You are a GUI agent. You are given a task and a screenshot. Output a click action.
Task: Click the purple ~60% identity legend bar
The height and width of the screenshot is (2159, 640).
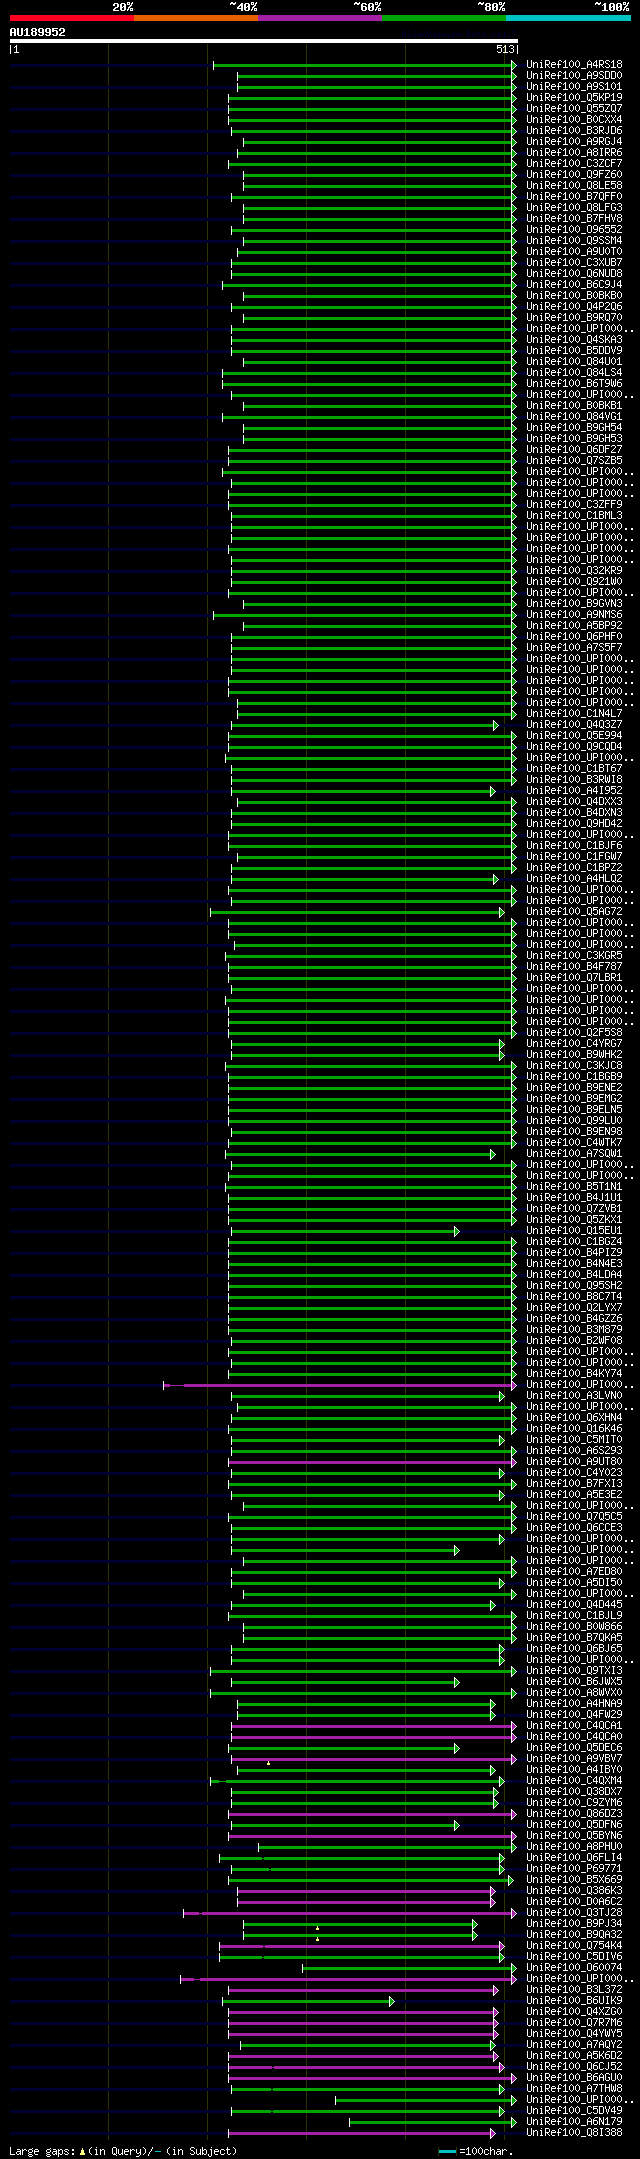tap(320, 18)
